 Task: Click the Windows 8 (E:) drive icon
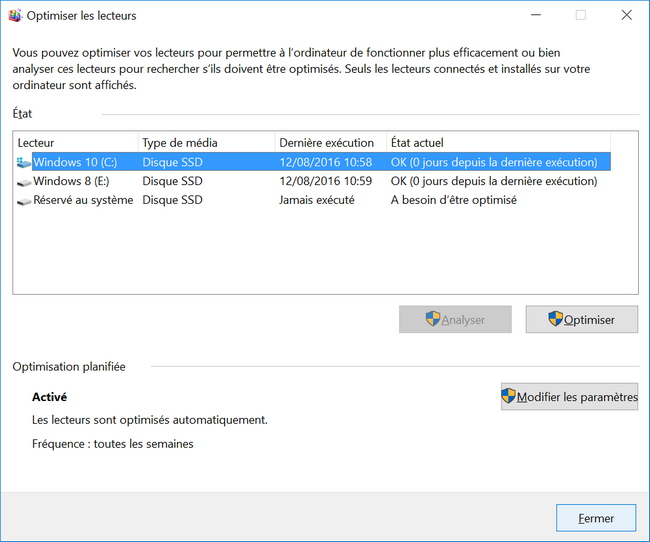pos(24,181)
